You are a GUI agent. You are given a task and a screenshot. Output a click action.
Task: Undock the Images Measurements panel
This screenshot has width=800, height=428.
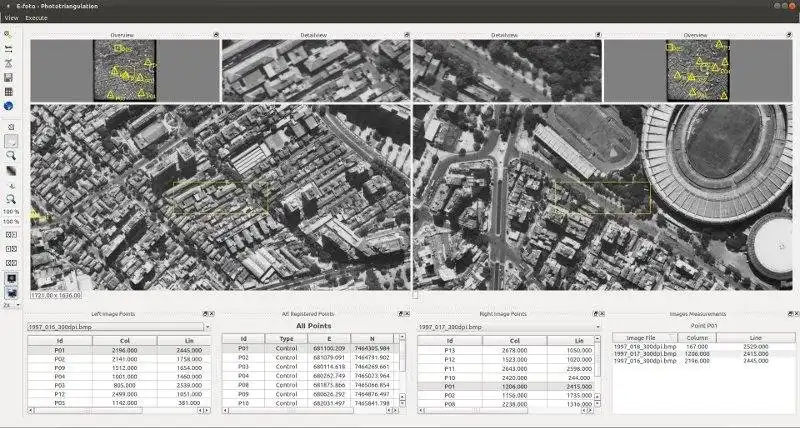point(790,314)
